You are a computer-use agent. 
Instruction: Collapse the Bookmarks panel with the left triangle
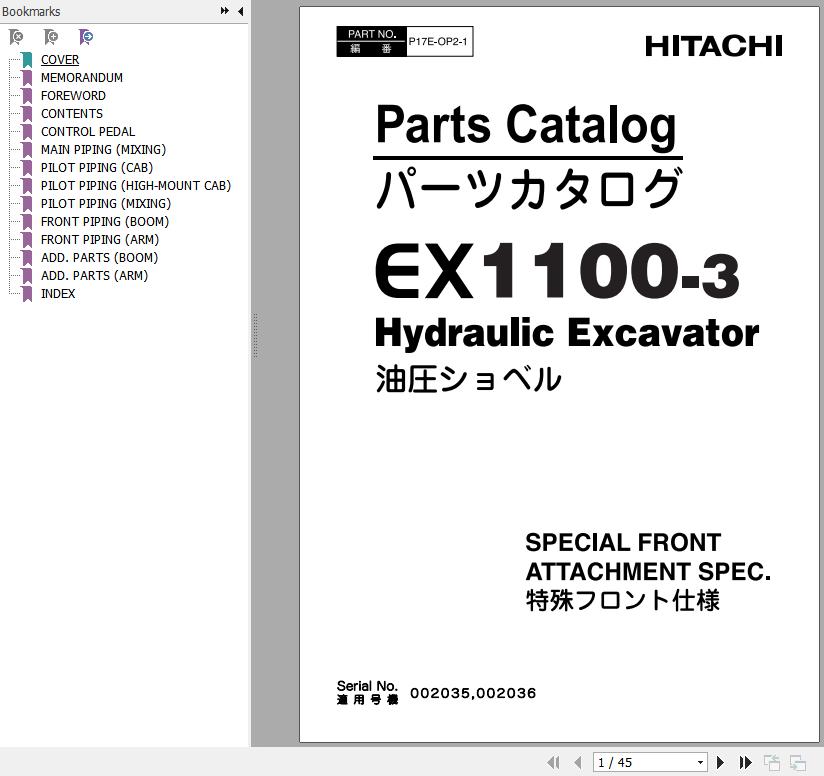click(241, 11)
